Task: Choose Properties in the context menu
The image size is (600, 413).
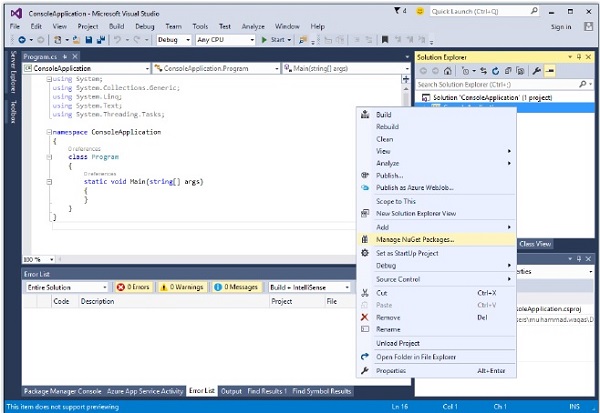Action: [436, 371]
